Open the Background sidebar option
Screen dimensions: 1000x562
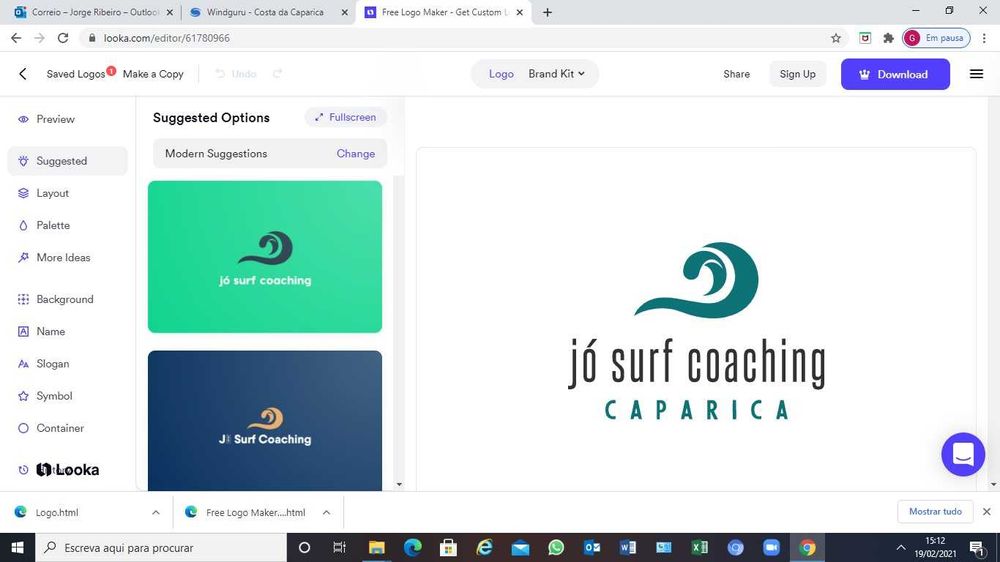pos(55,299)
